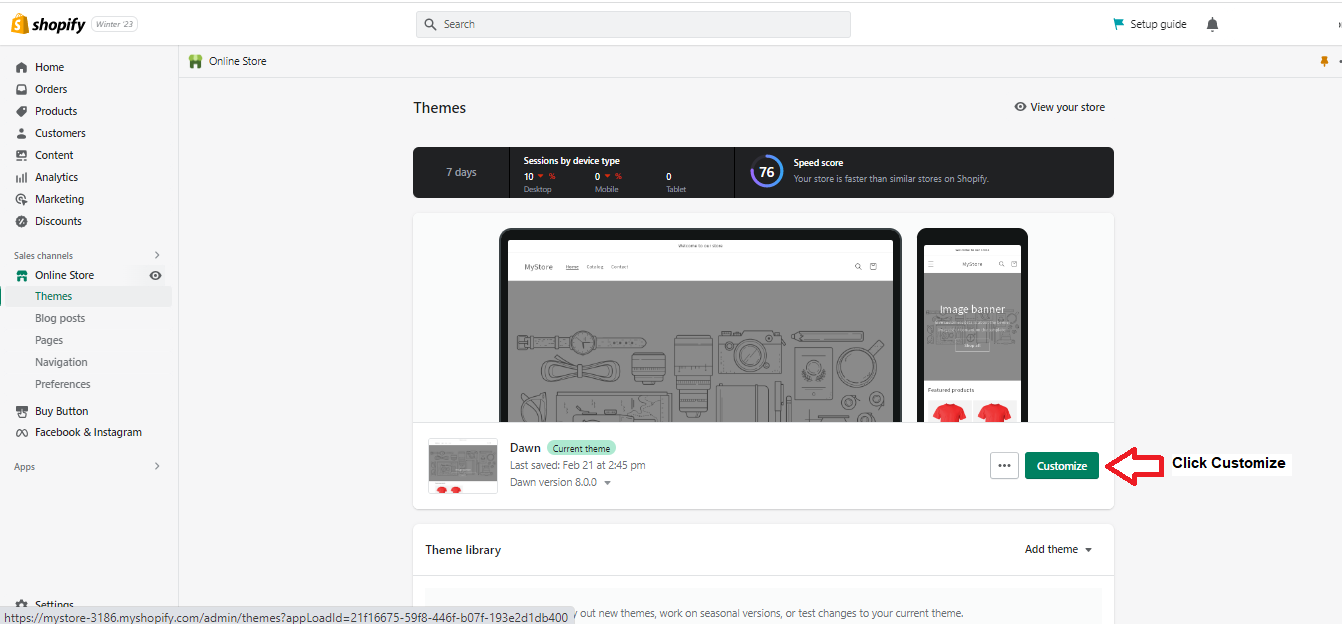Screen dimensions: 1342x624
Task: Click the Online Store icon in page header
Action: click(x=195, y=61)
